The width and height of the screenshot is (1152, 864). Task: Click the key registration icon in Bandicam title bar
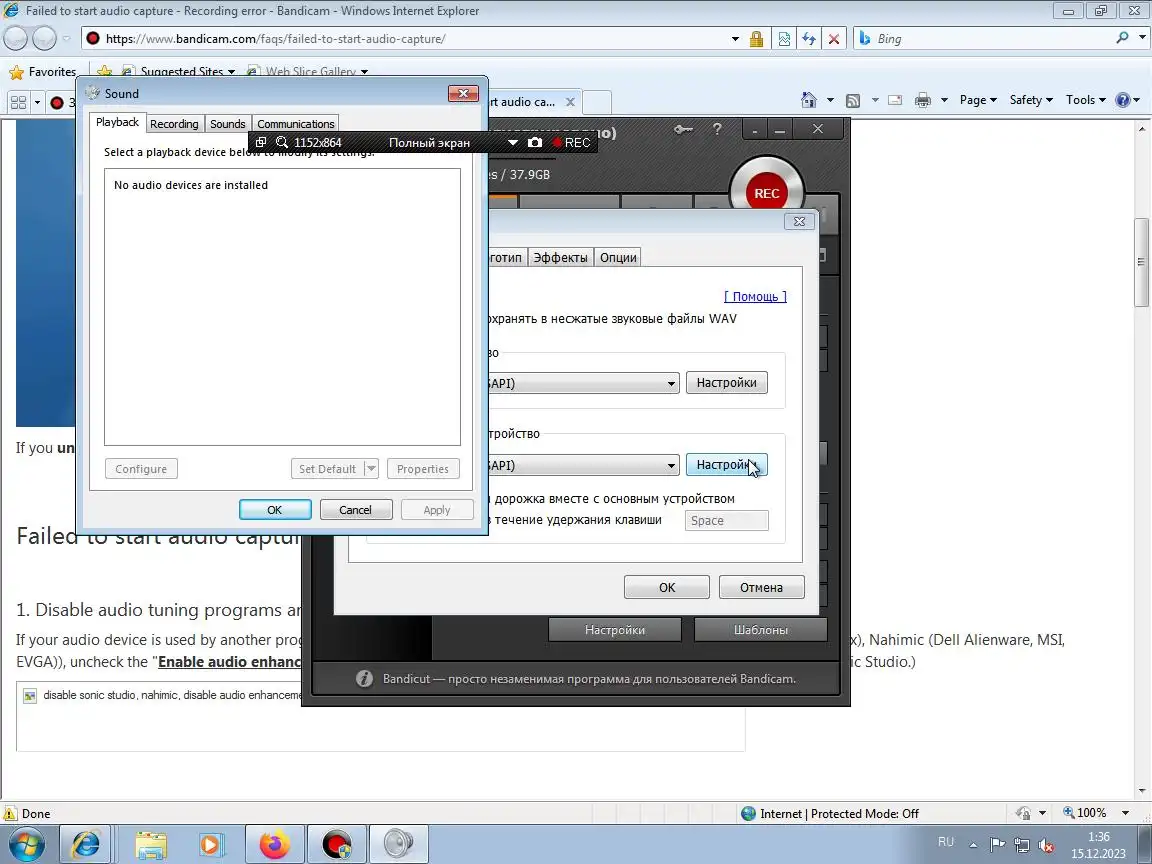[683, 129]
